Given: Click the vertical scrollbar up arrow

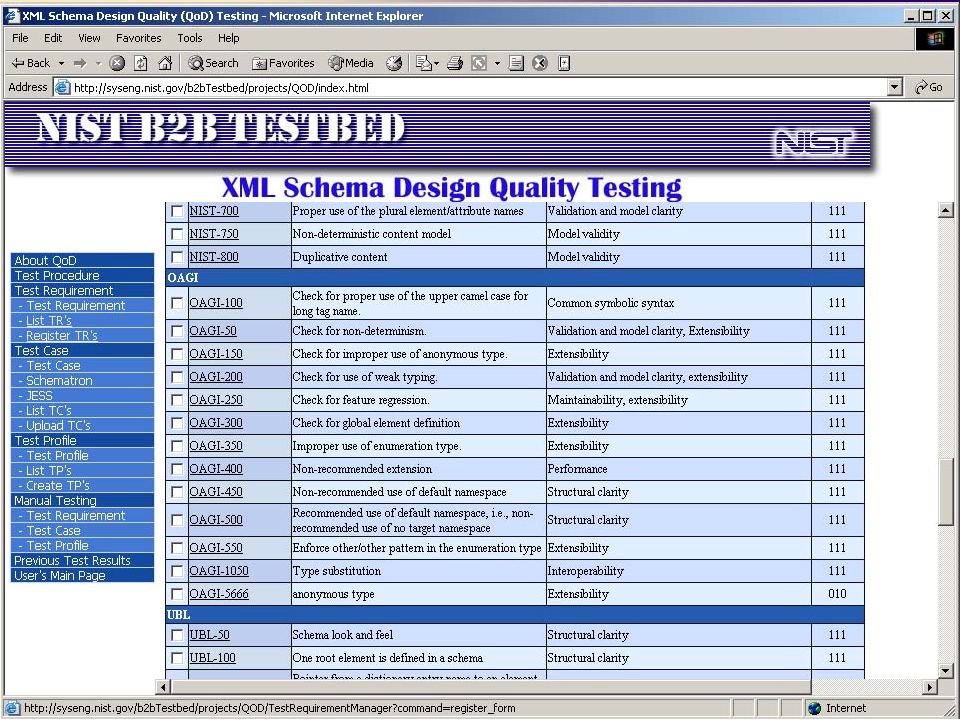Looking at the screenshot, I should tap(946, 211).
